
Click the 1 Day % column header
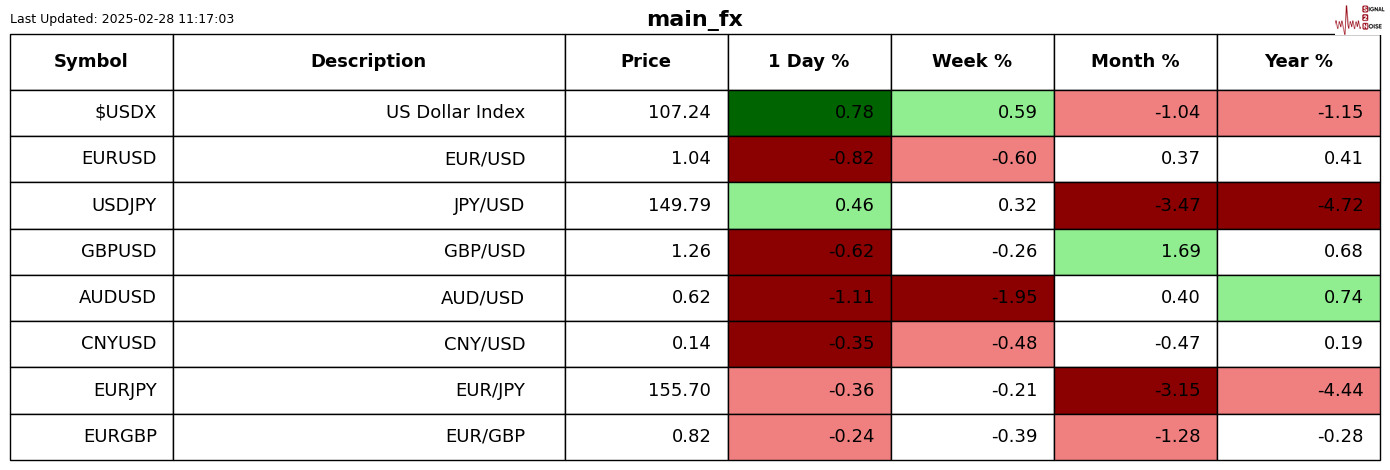point(809,62)
